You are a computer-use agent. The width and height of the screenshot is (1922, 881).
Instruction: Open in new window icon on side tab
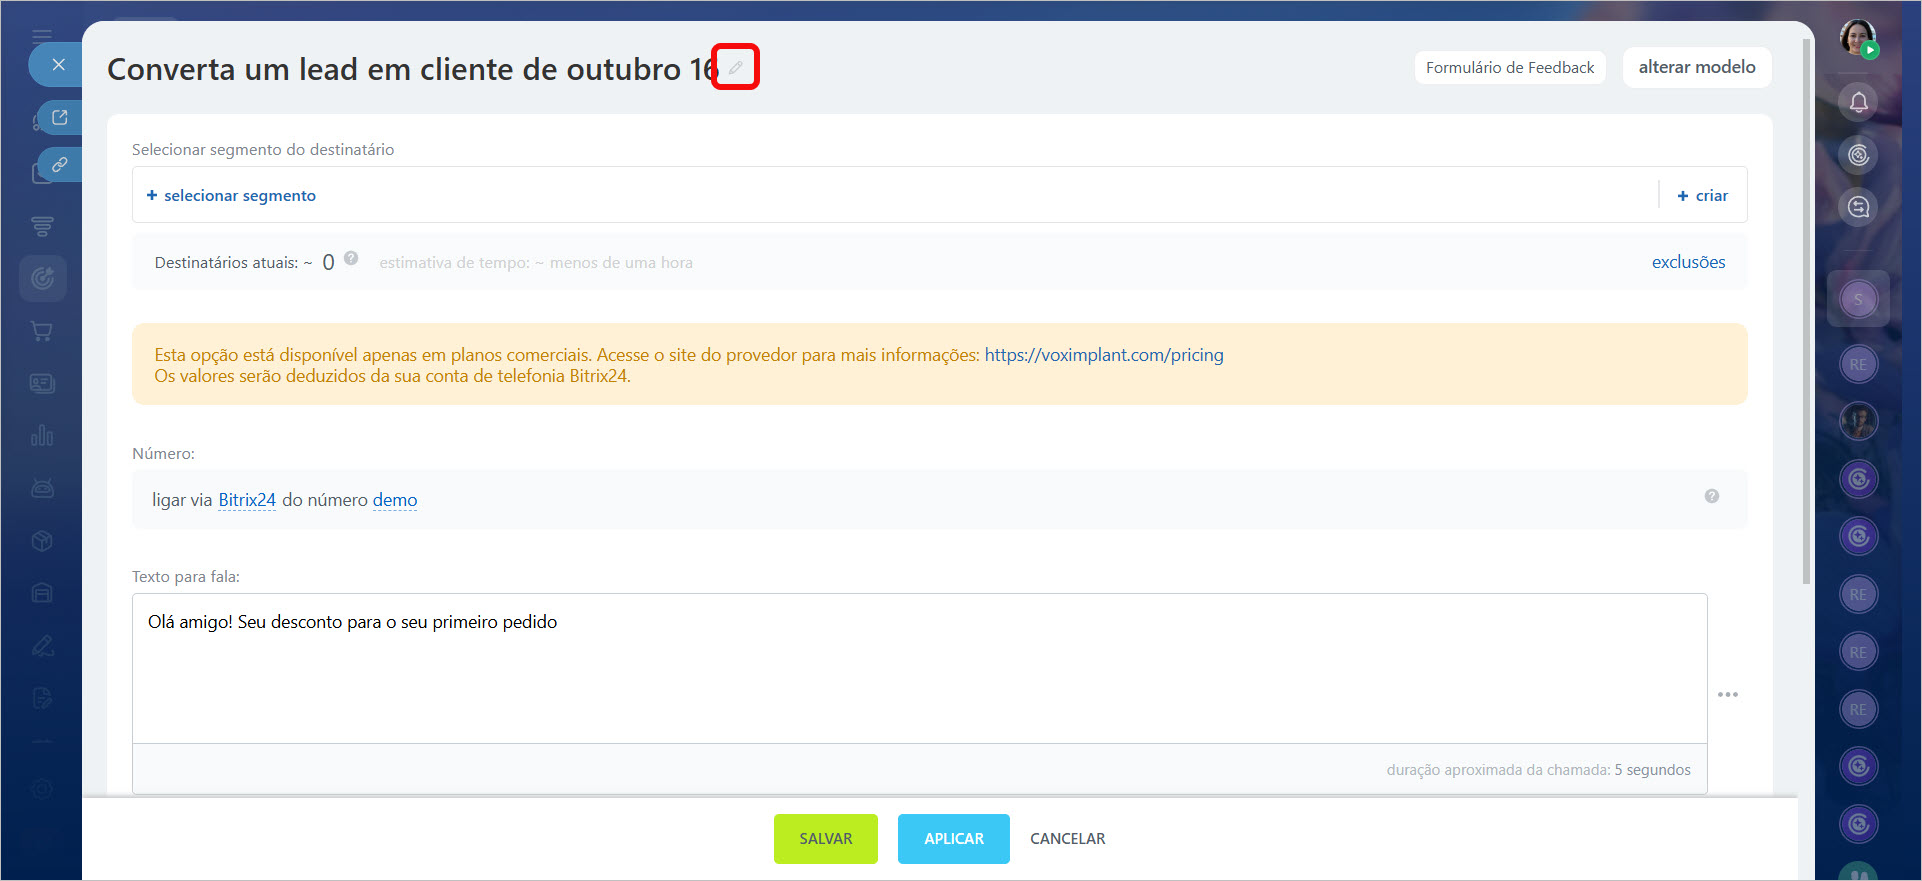(60, 118)
